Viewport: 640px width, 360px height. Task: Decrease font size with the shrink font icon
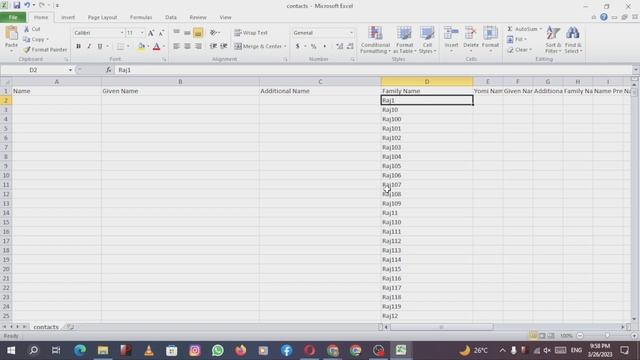[161, 33]
